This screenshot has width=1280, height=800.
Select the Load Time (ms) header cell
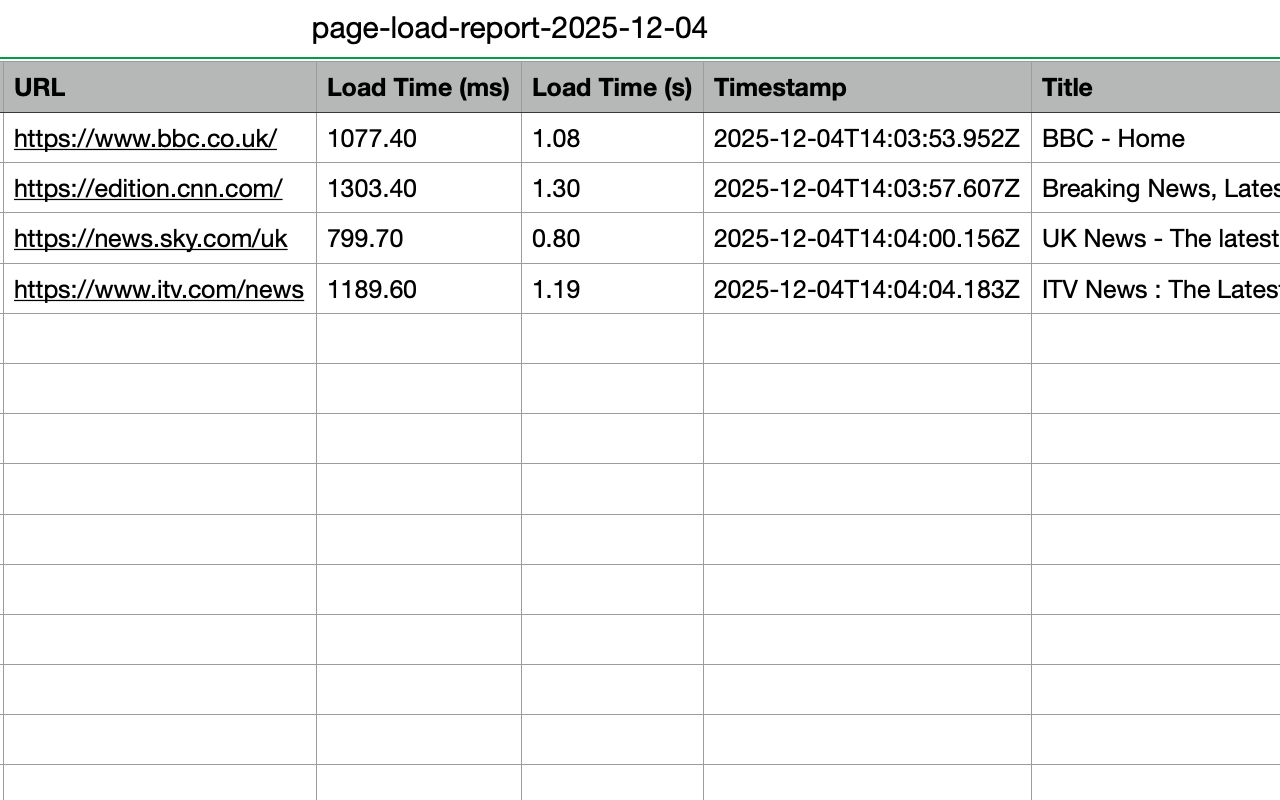pos(418,88)
